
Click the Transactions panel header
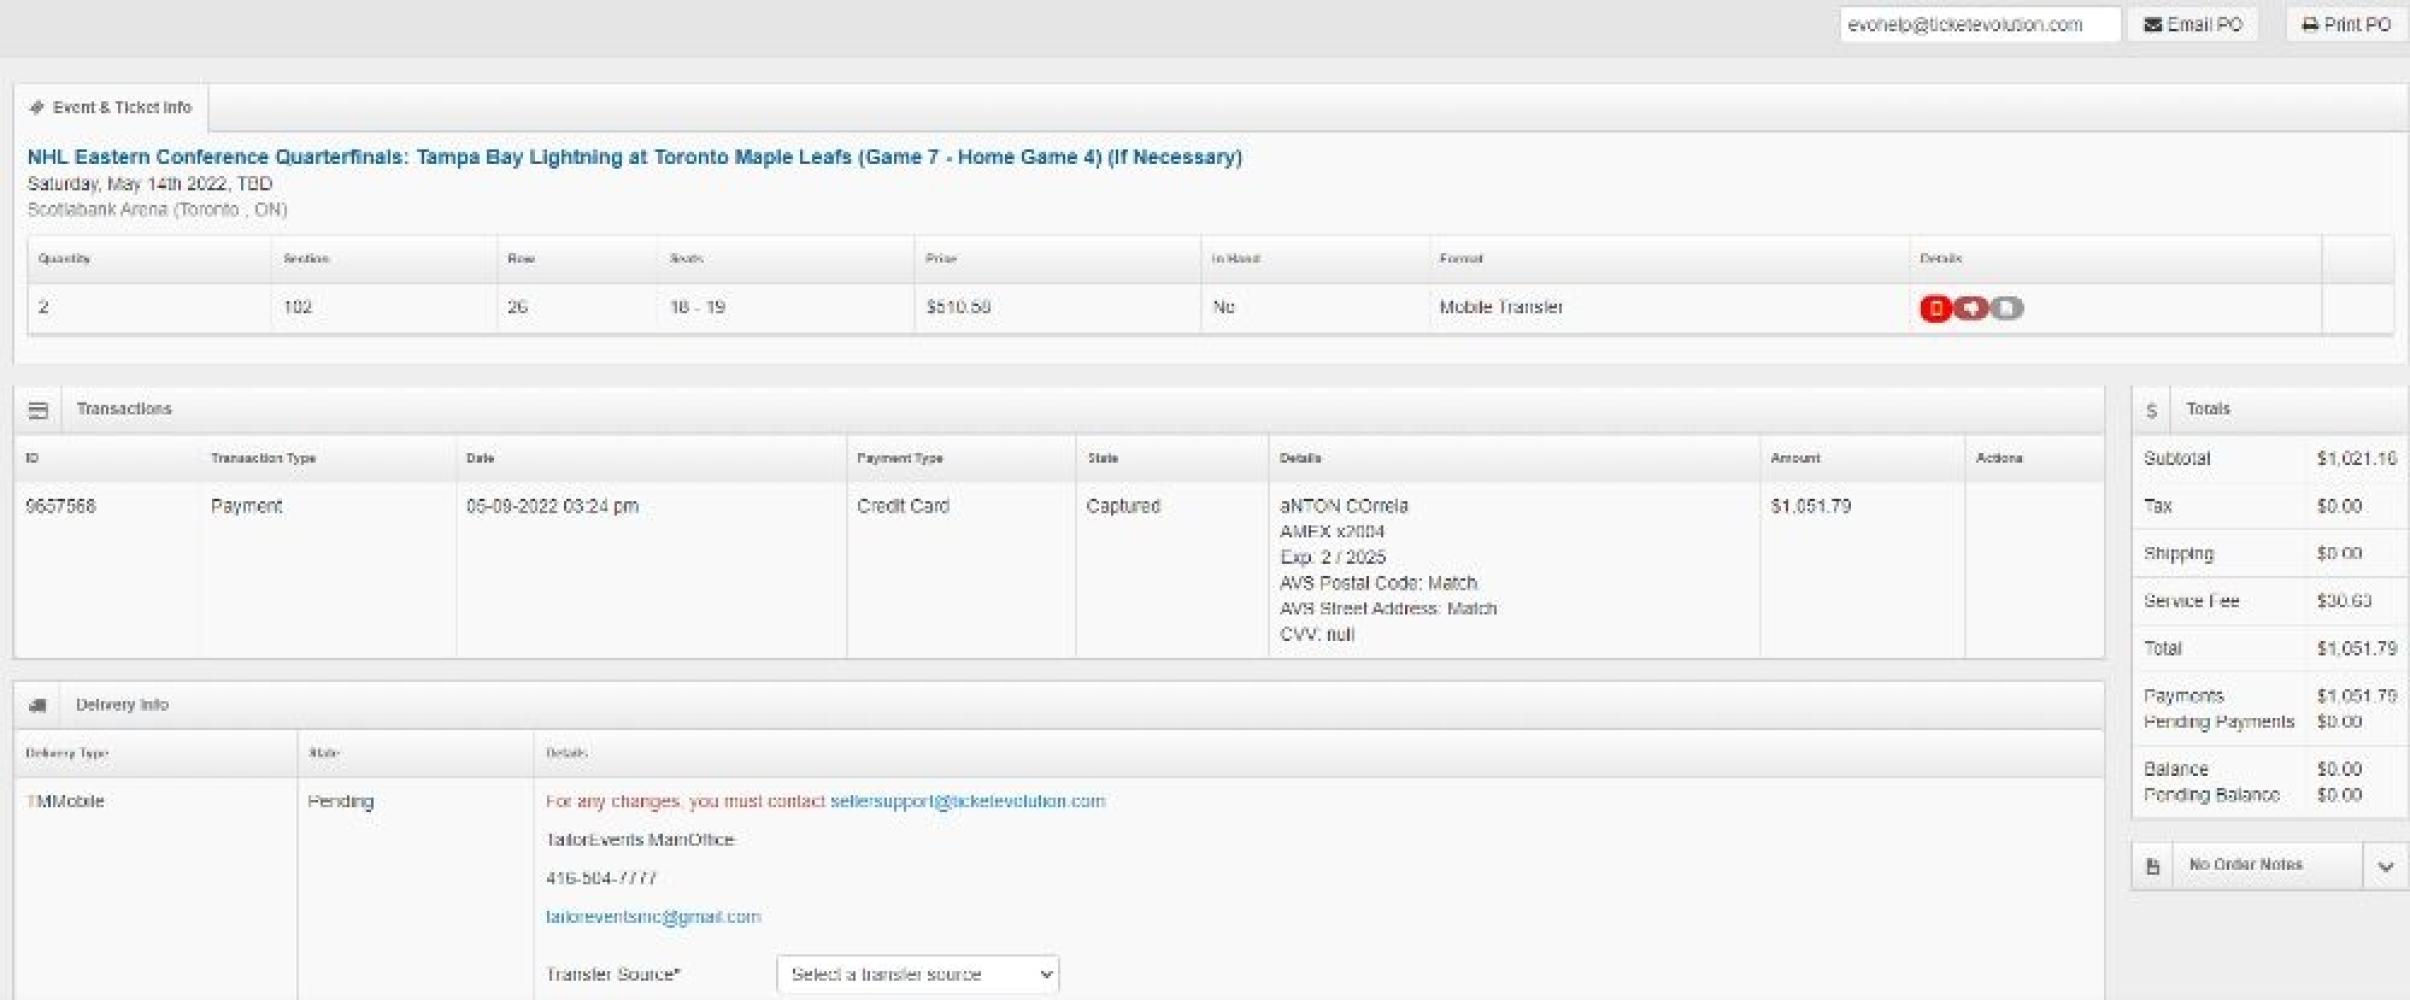pos(124,409)
